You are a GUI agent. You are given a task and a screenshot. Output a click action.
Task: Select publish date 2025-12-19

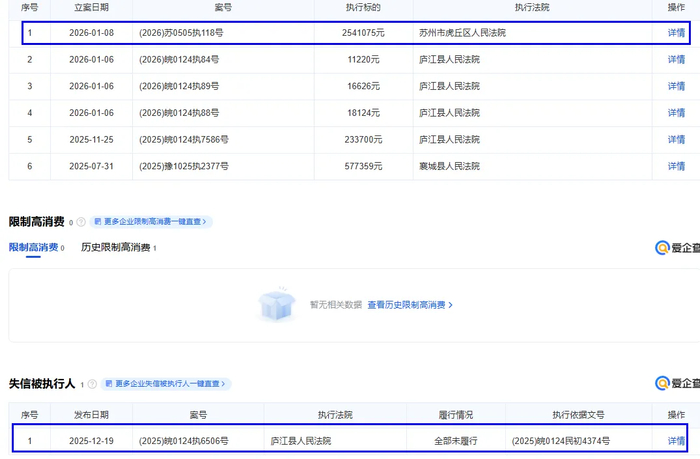pos(92,441)
